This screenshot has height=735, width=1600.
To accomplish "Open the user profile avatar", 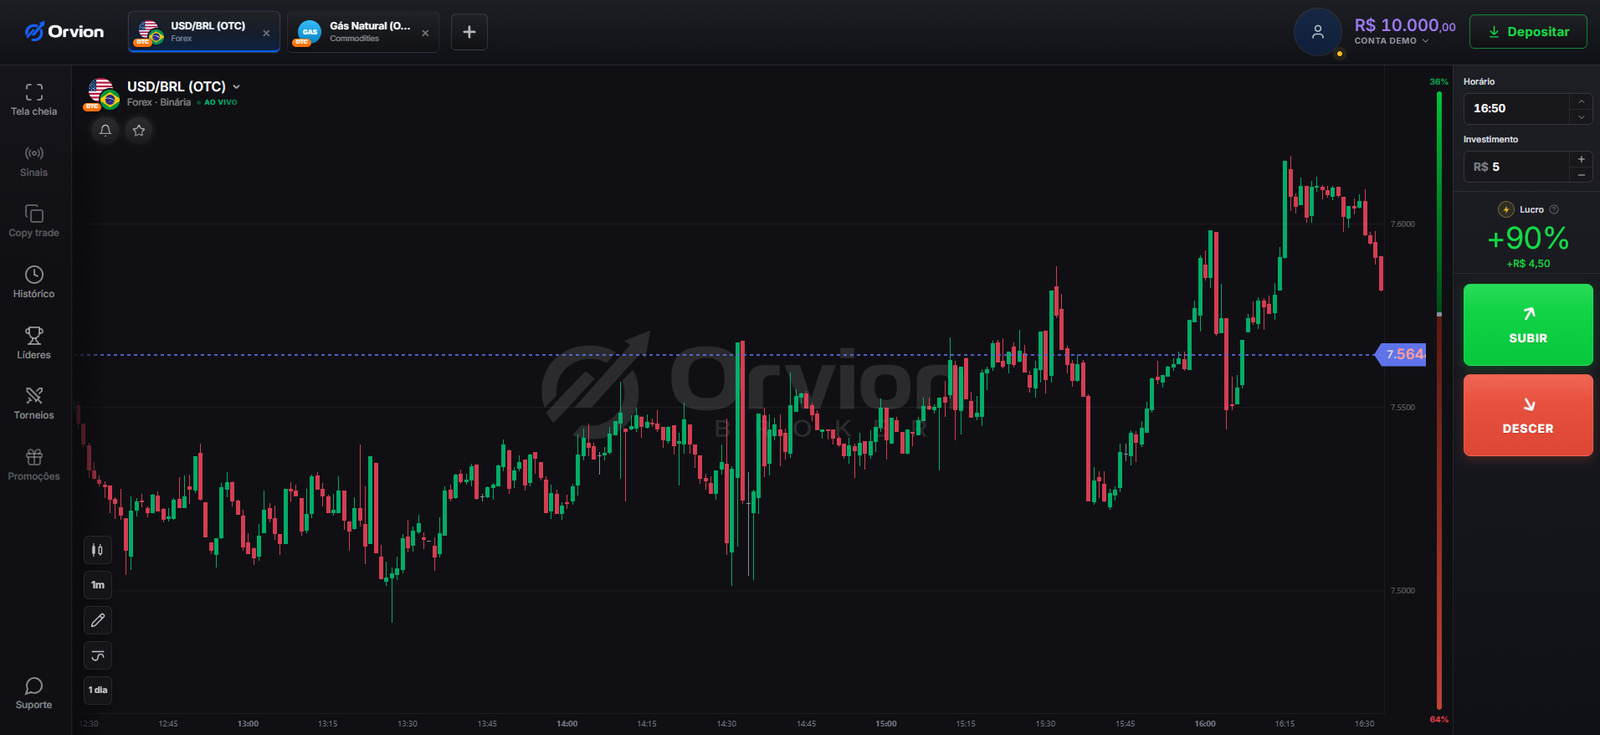I will point(1318,32).
